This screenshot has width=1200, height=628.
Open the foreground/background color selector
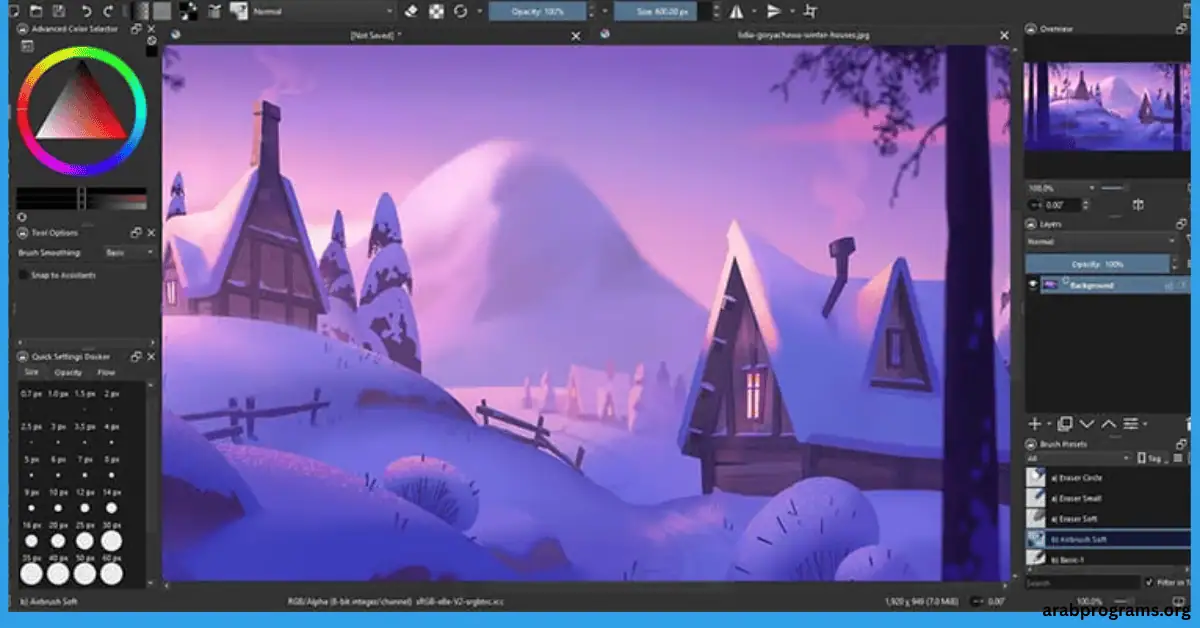[188, 11]
